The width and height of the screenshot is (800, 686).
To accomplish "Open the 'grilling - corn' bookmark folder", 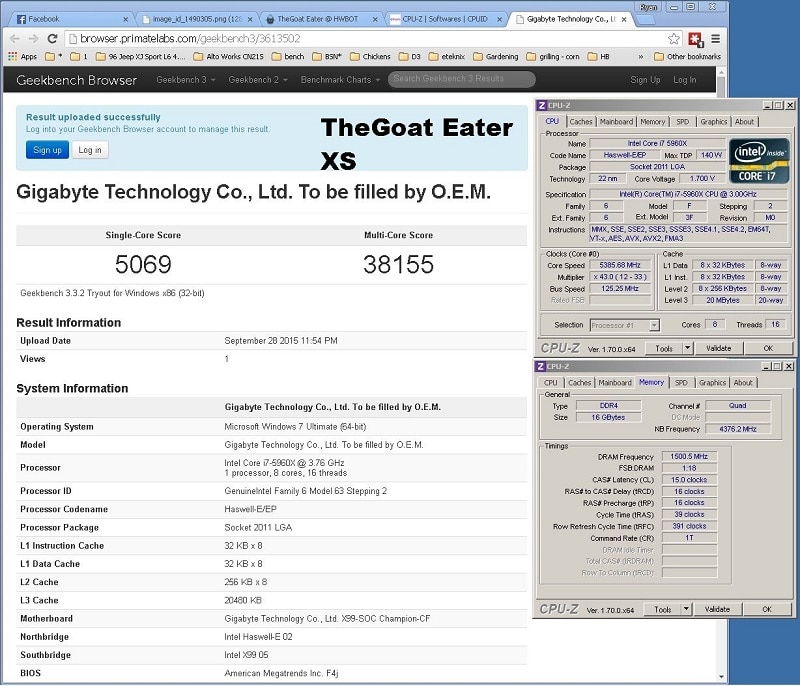I will [x=553, y=57].
